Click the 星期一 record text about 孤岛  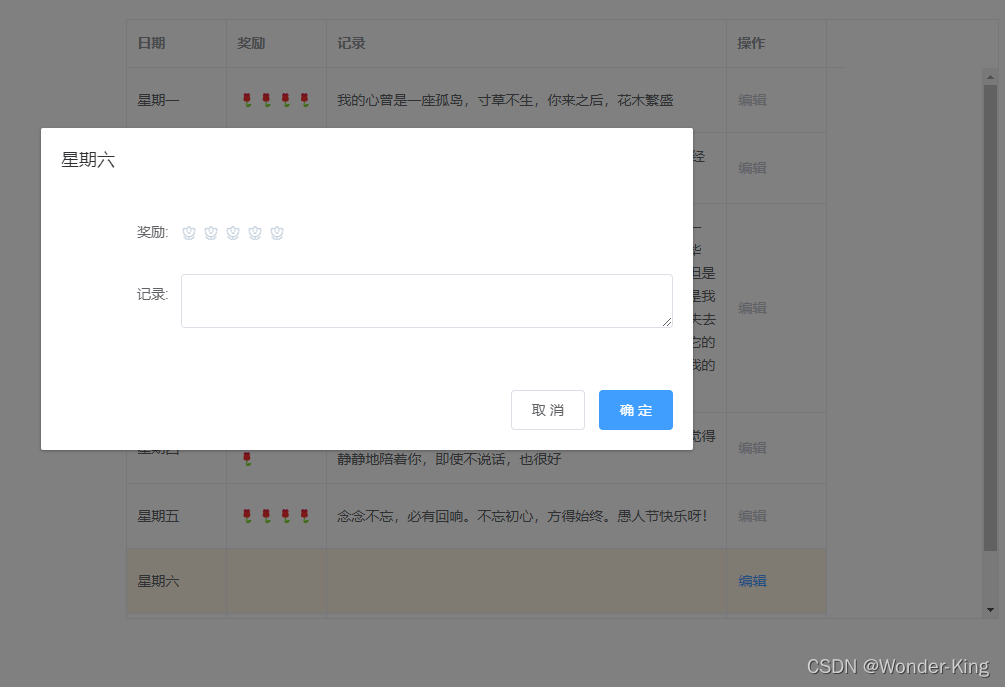[505, 100]
